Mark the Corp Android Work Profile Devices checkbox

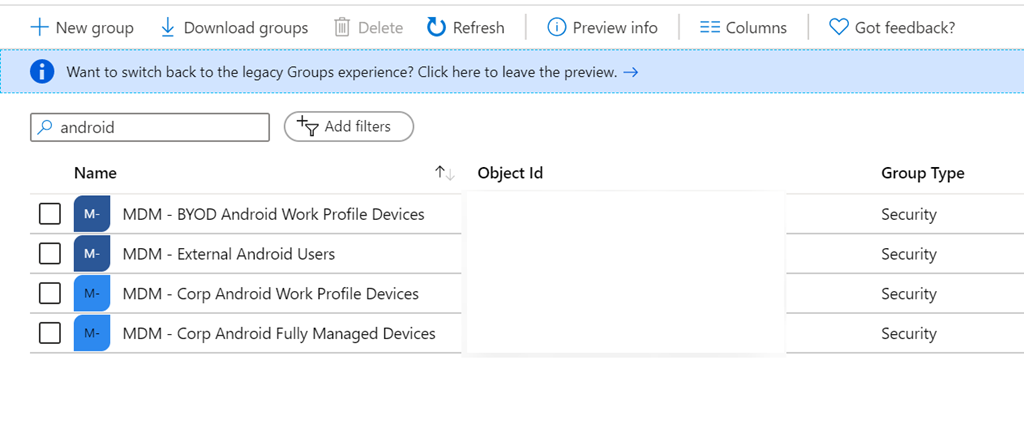[x=50, y=294]
